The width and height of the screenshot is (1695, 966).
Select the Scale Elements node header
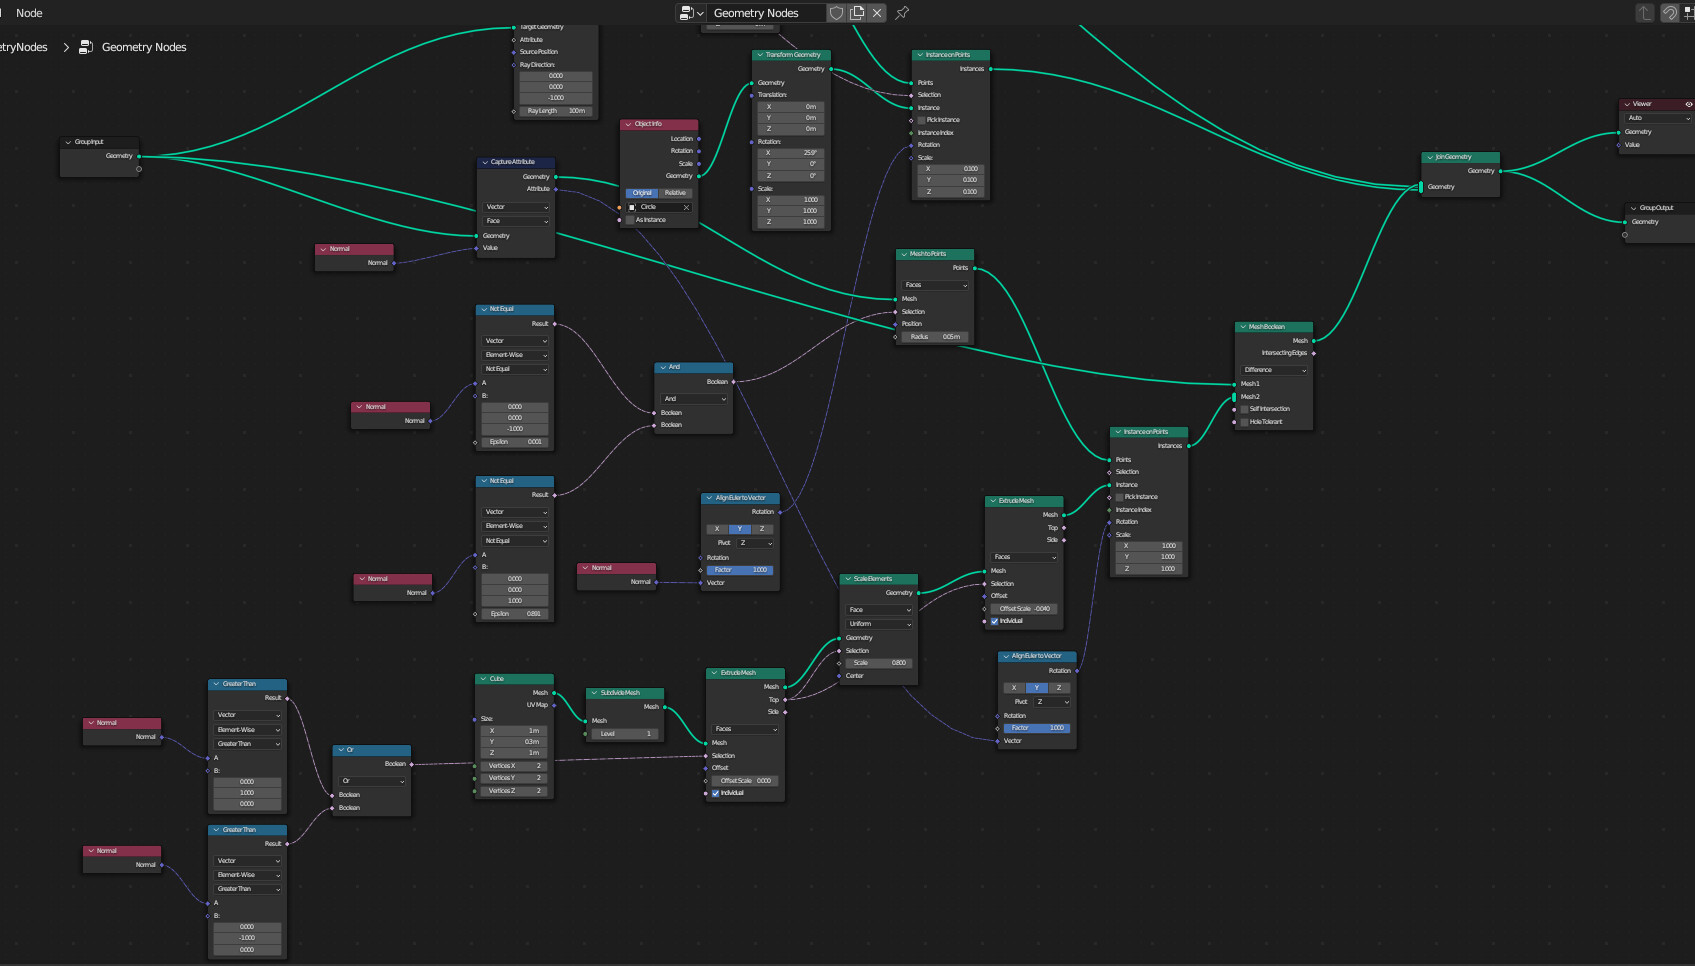tap(879, 579)
